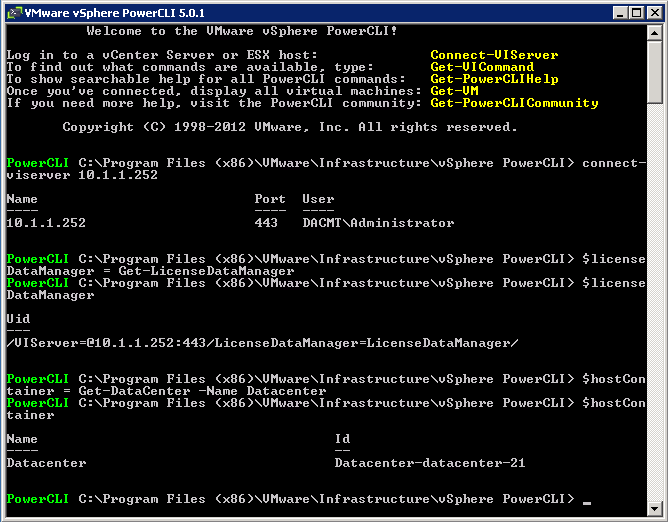Click at the blinking cursor prompt
668x522 pixels.
(587, 501)
